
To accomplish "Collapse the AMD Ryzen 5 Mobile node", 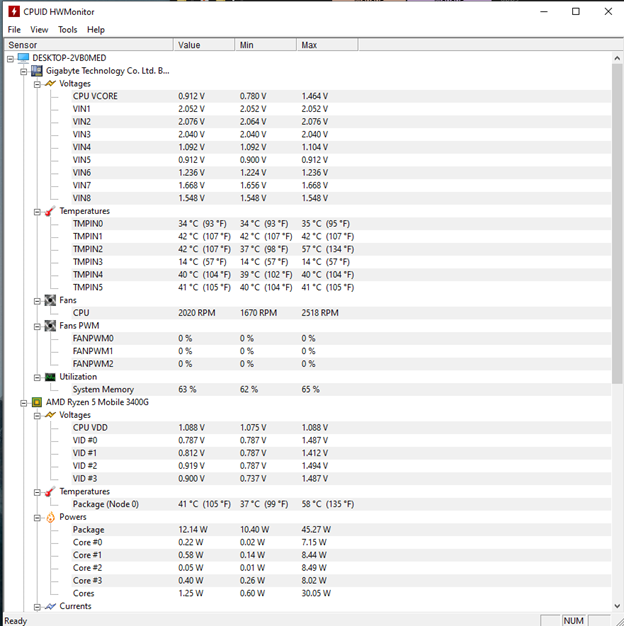I will 24,403.
